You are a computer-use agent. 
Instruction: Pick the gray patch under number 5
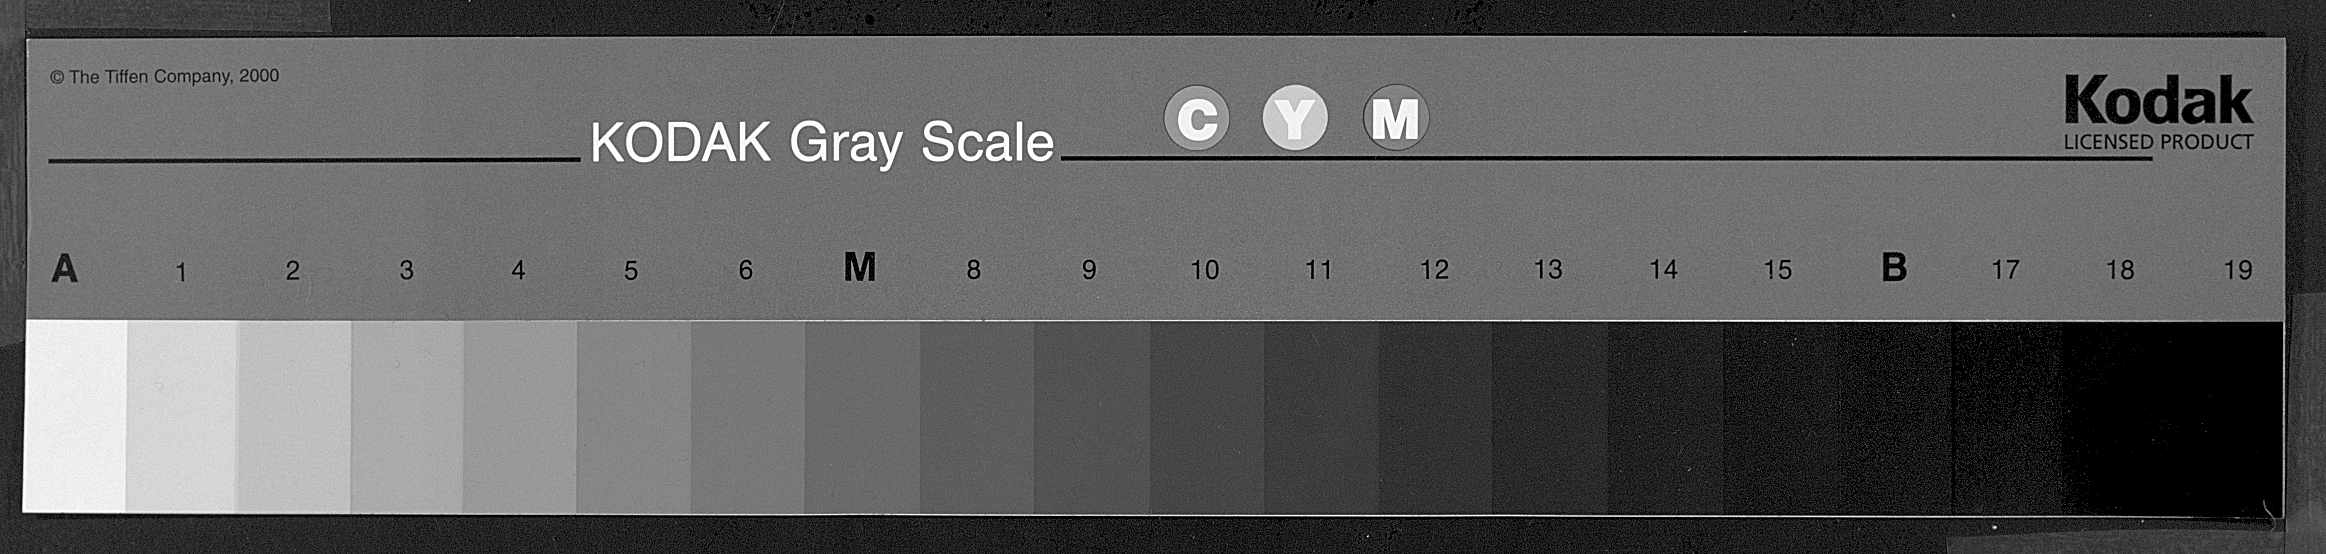634,416
